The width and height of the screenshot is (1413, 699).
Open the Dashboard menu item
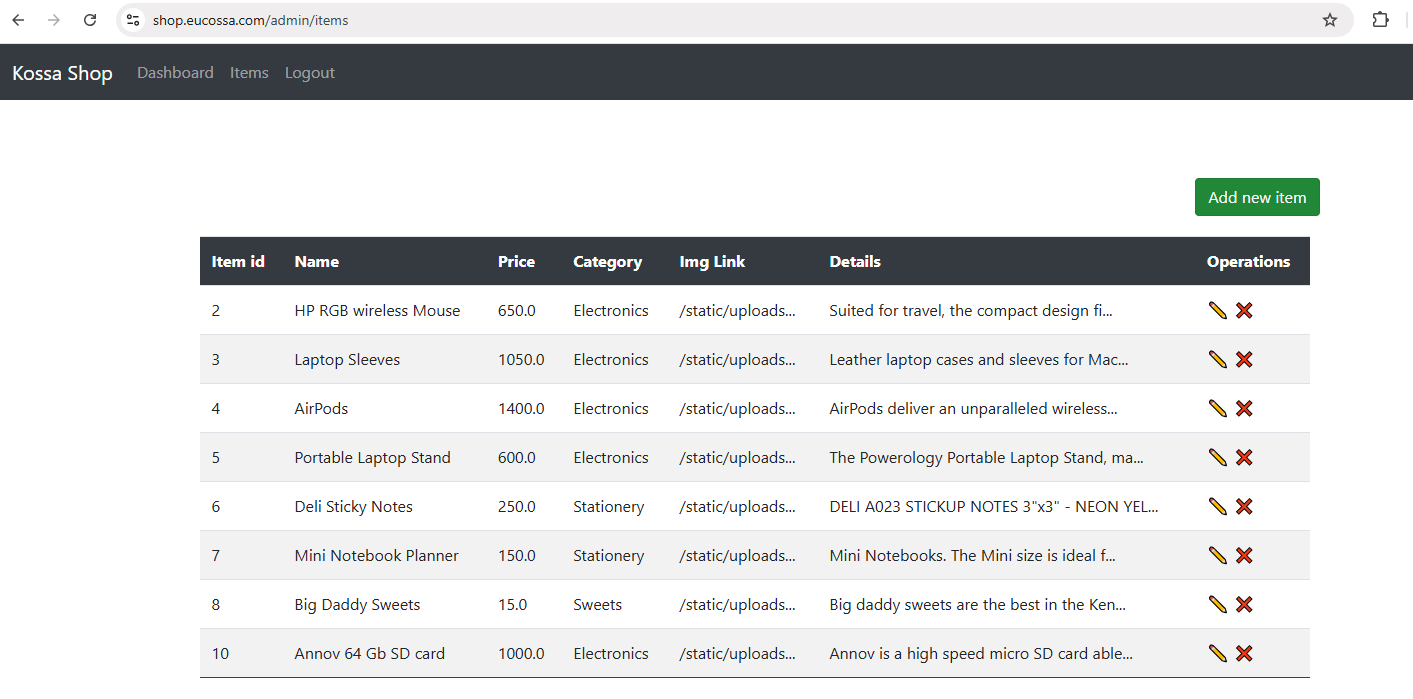click(x=175, y=72)
